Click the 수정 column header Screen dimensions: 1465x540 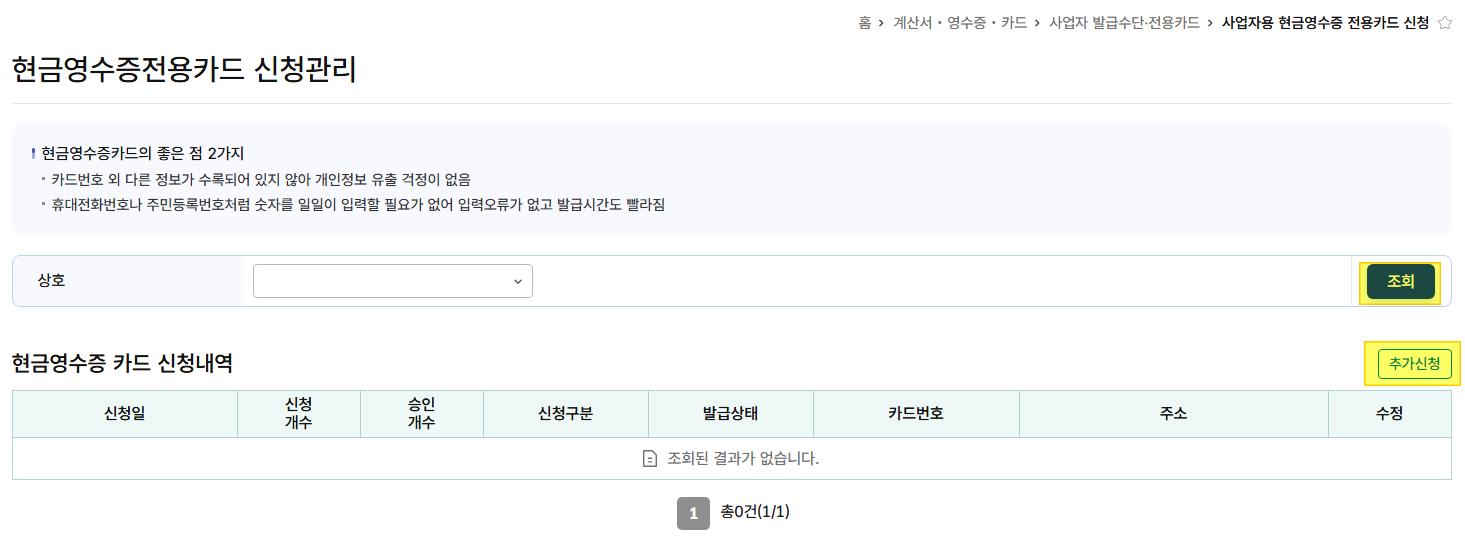[1390, 414]
